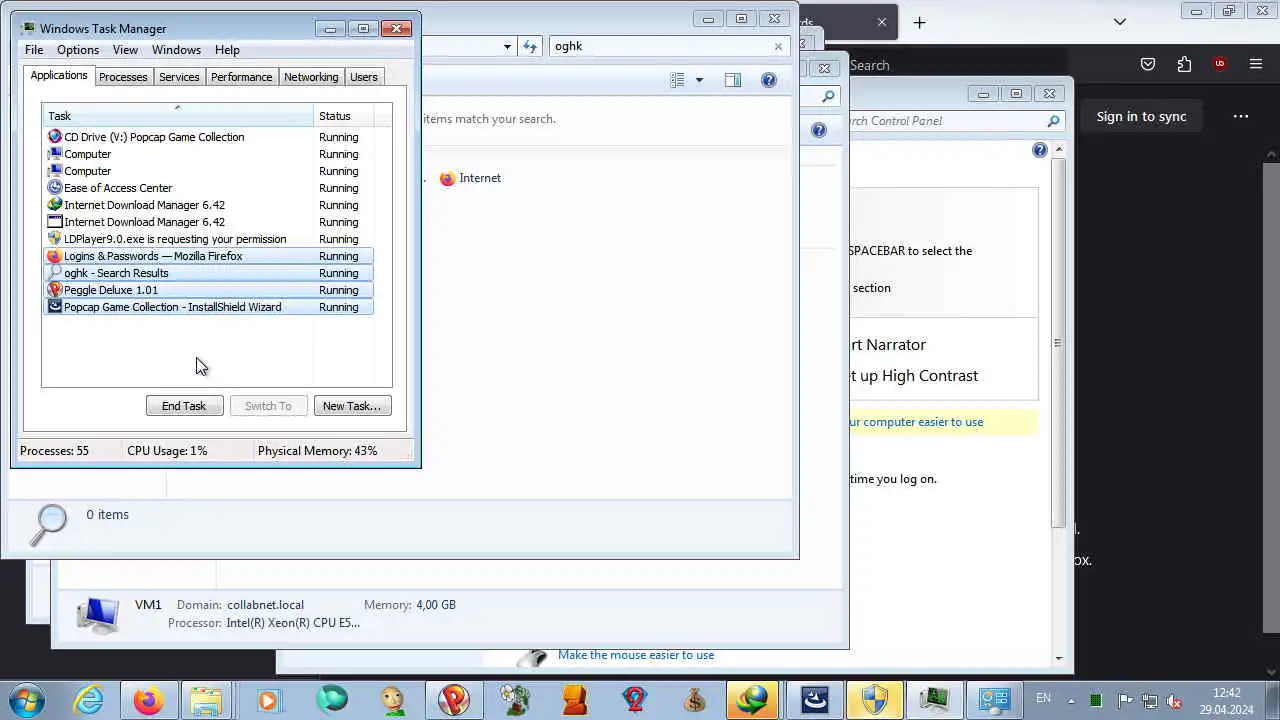The height and width of the screenshot is (720, 1280).
Task: Open the UAC shield permission taskbar item
Action: [x=875, y=699]
